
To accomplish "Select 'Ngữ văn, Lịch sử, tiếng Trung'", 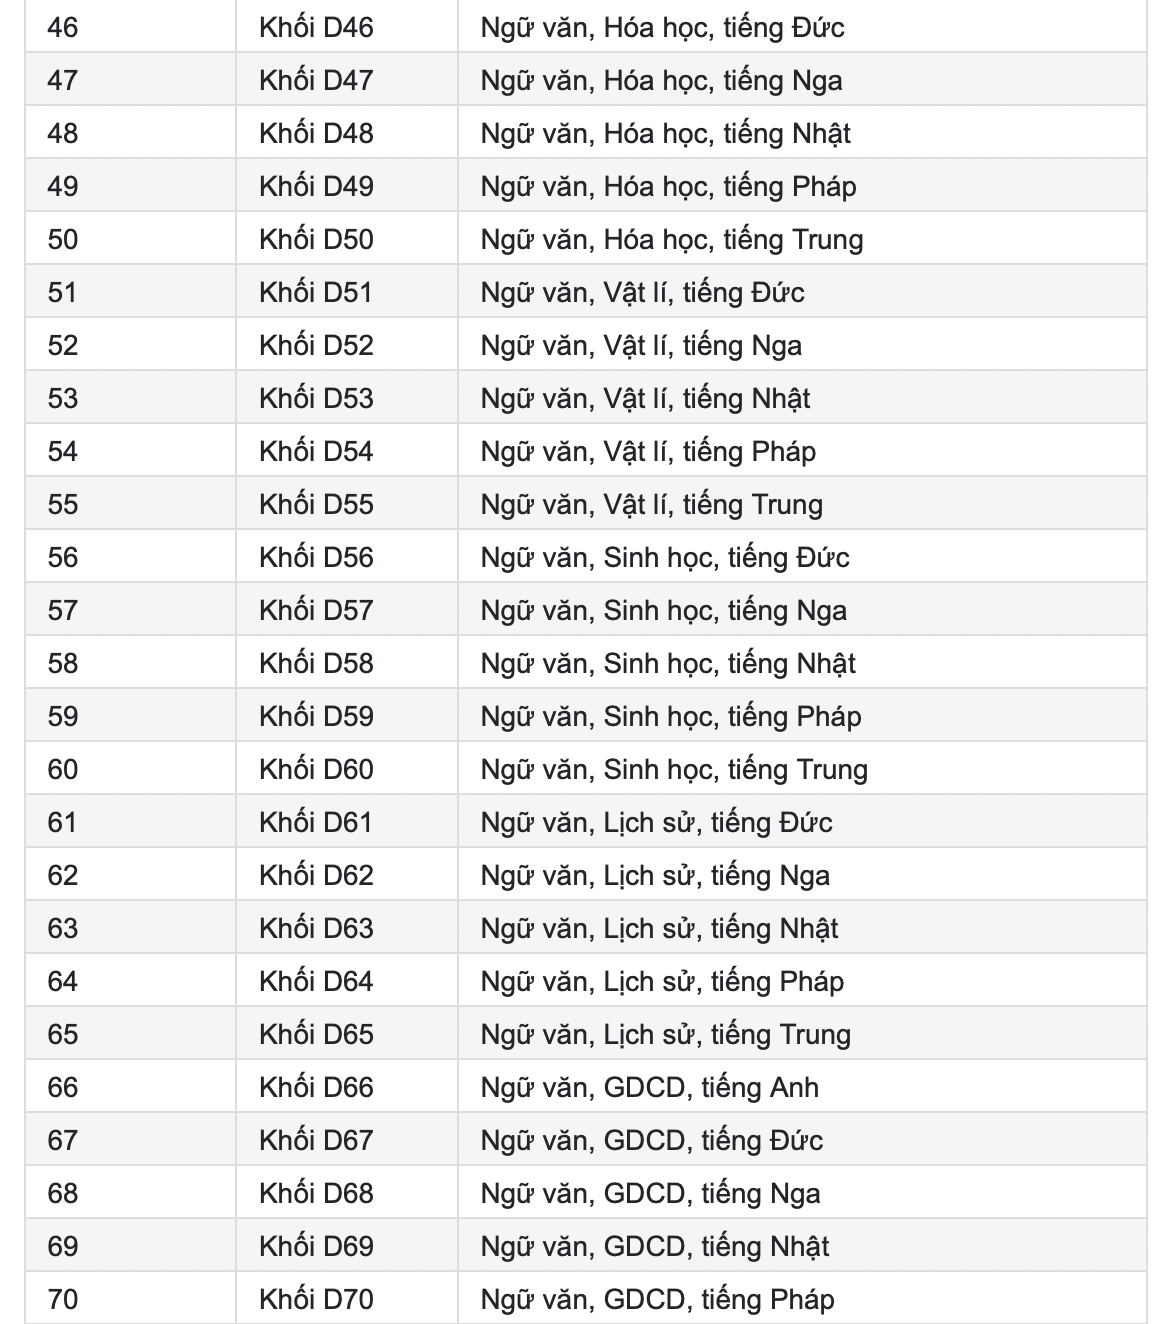I will click(x=666, y=1035).
